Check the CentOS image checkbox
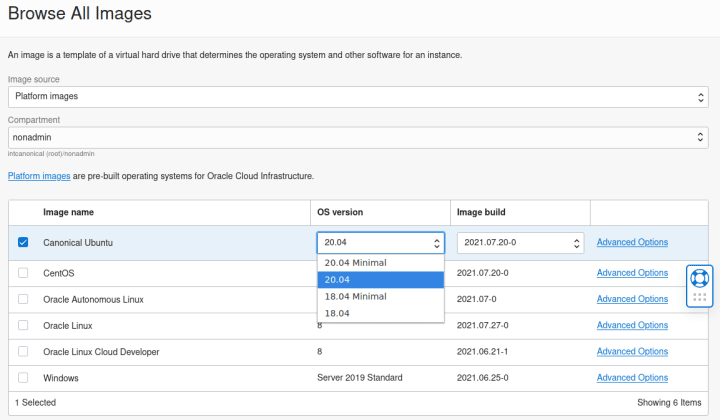Screen dimensions: 720x420 point(24,273)
